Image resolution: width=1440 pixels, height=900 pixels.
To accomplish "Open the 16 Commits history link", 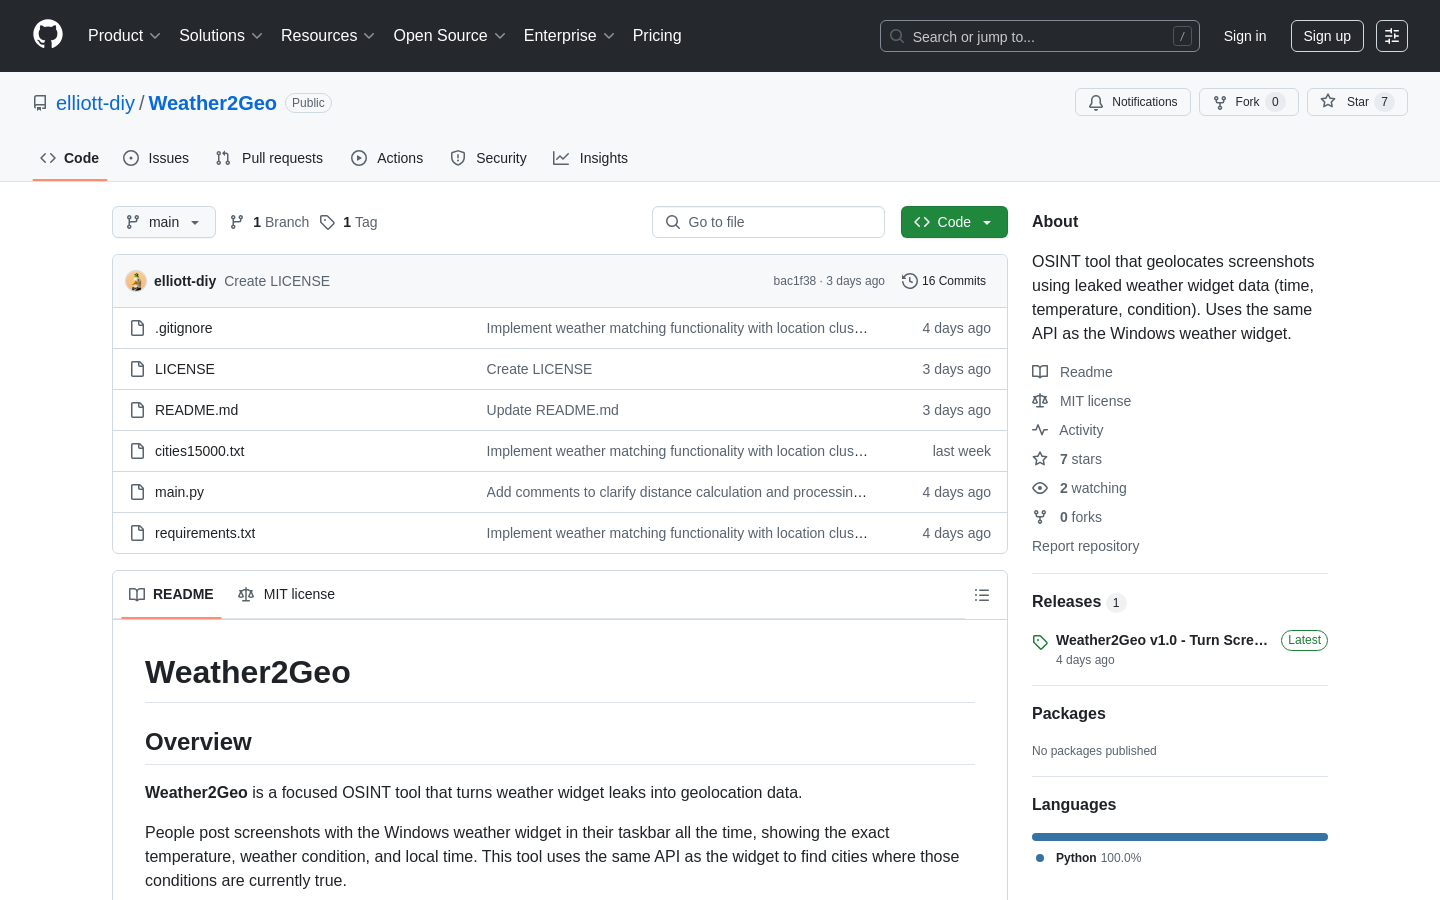I will (x=944, y=281).
